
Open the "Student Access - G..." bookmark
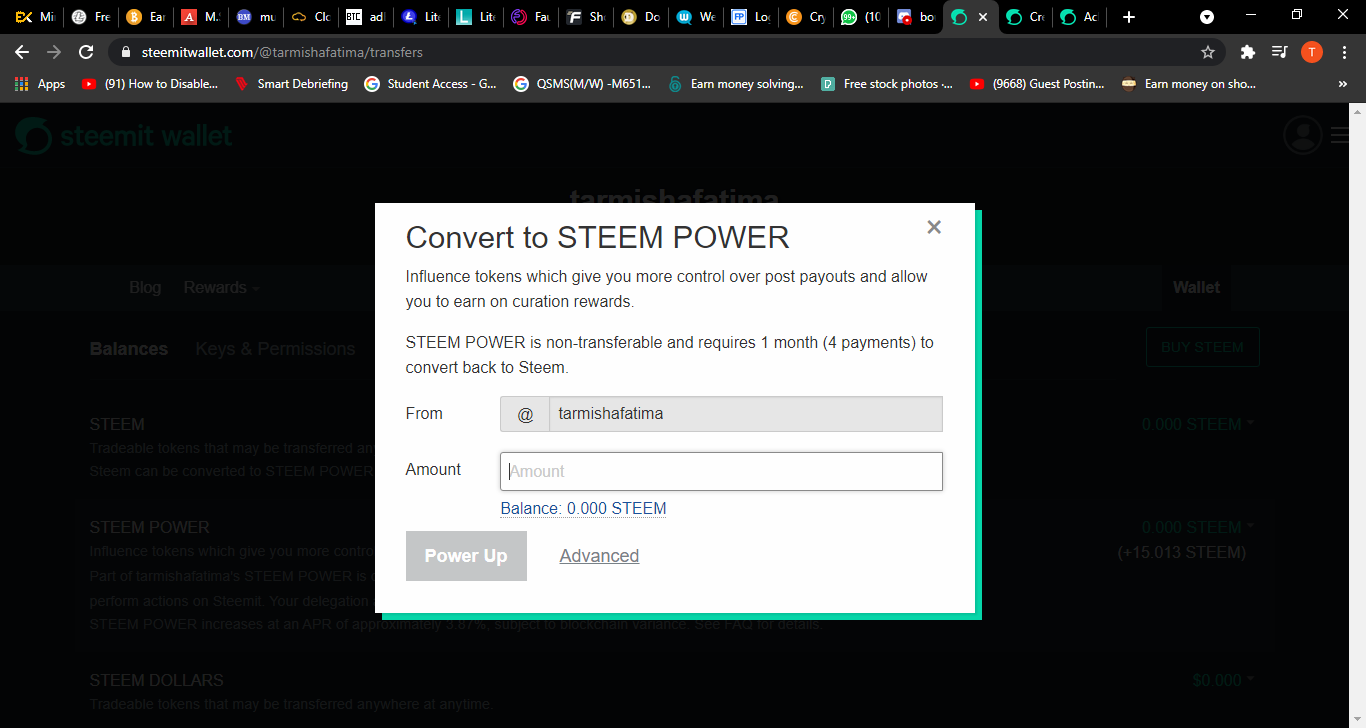(430, 84)
